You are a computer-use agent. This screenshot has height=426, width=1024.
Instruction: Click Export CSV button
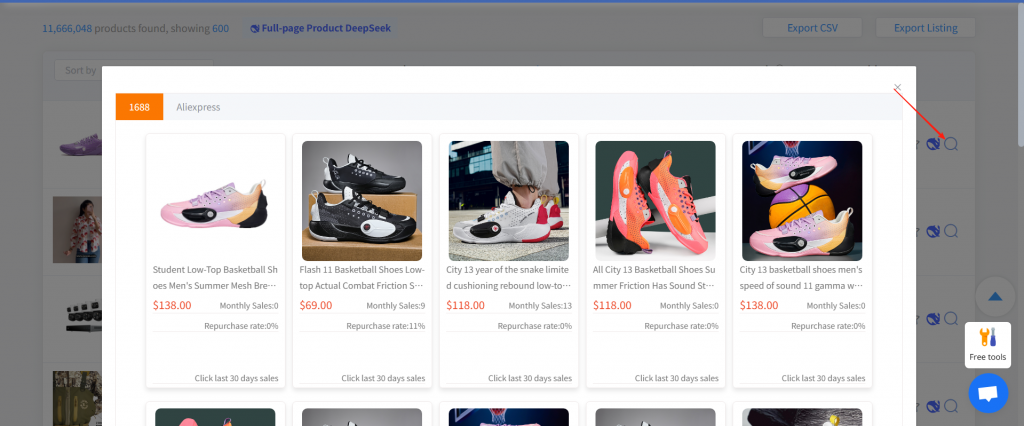point(812,28)
